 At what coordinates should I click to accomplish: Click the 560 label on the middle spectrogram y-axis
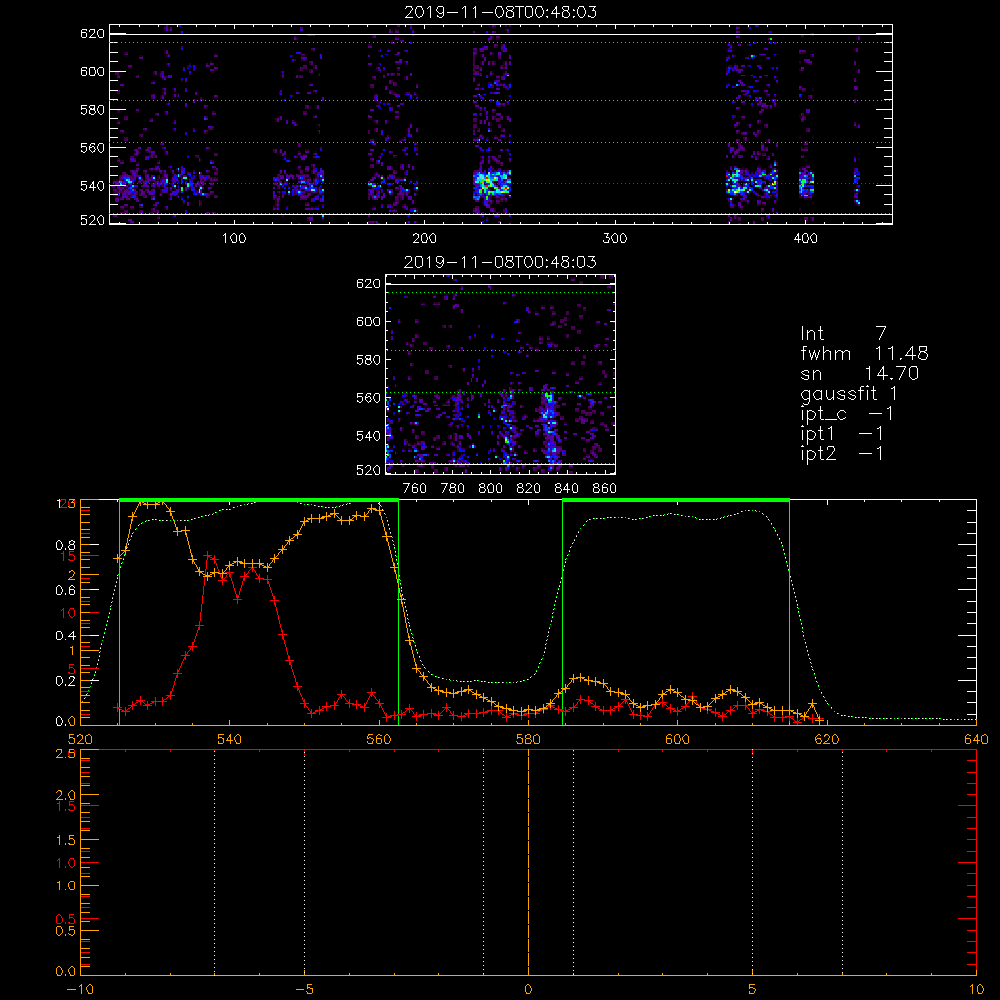point(369,397)
